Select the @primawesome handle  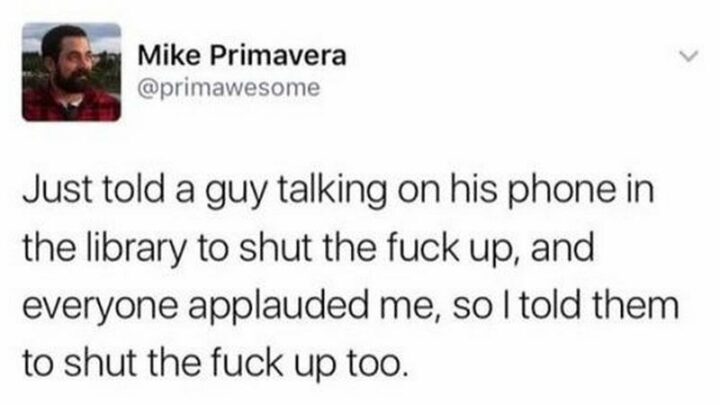coord(229,87)
